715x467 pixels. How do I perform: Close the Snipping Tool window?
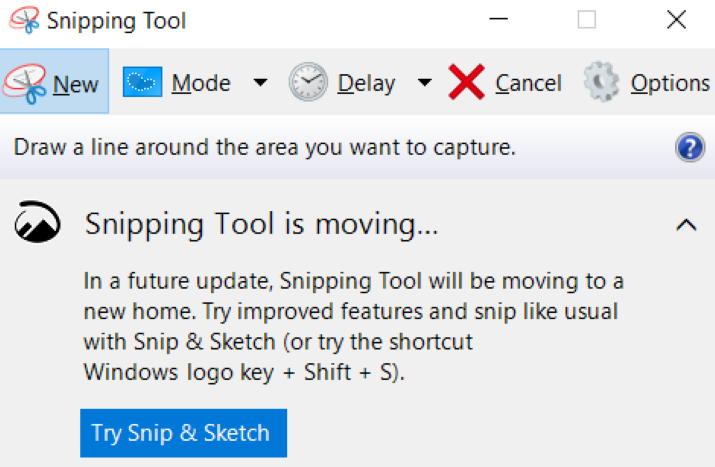point(676,20)
